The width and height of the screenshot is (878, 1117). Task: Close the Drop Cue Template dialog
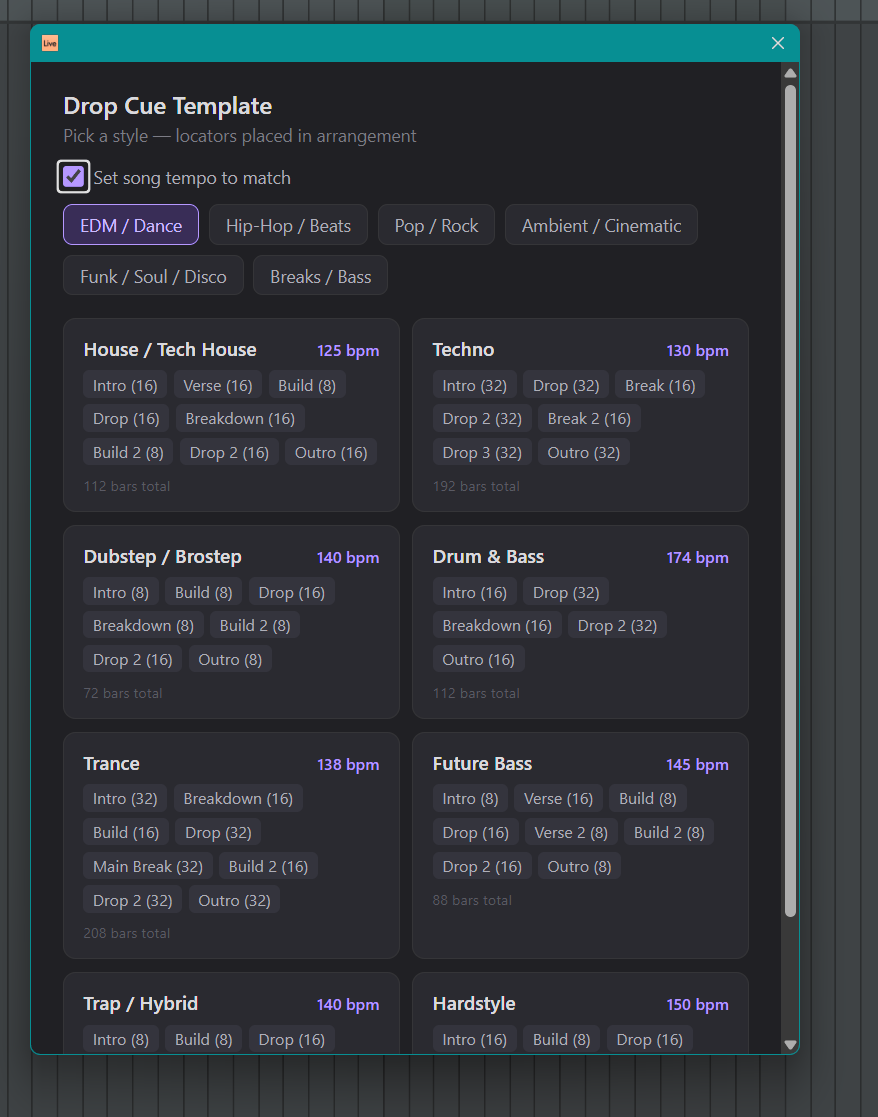click(778, 43)
